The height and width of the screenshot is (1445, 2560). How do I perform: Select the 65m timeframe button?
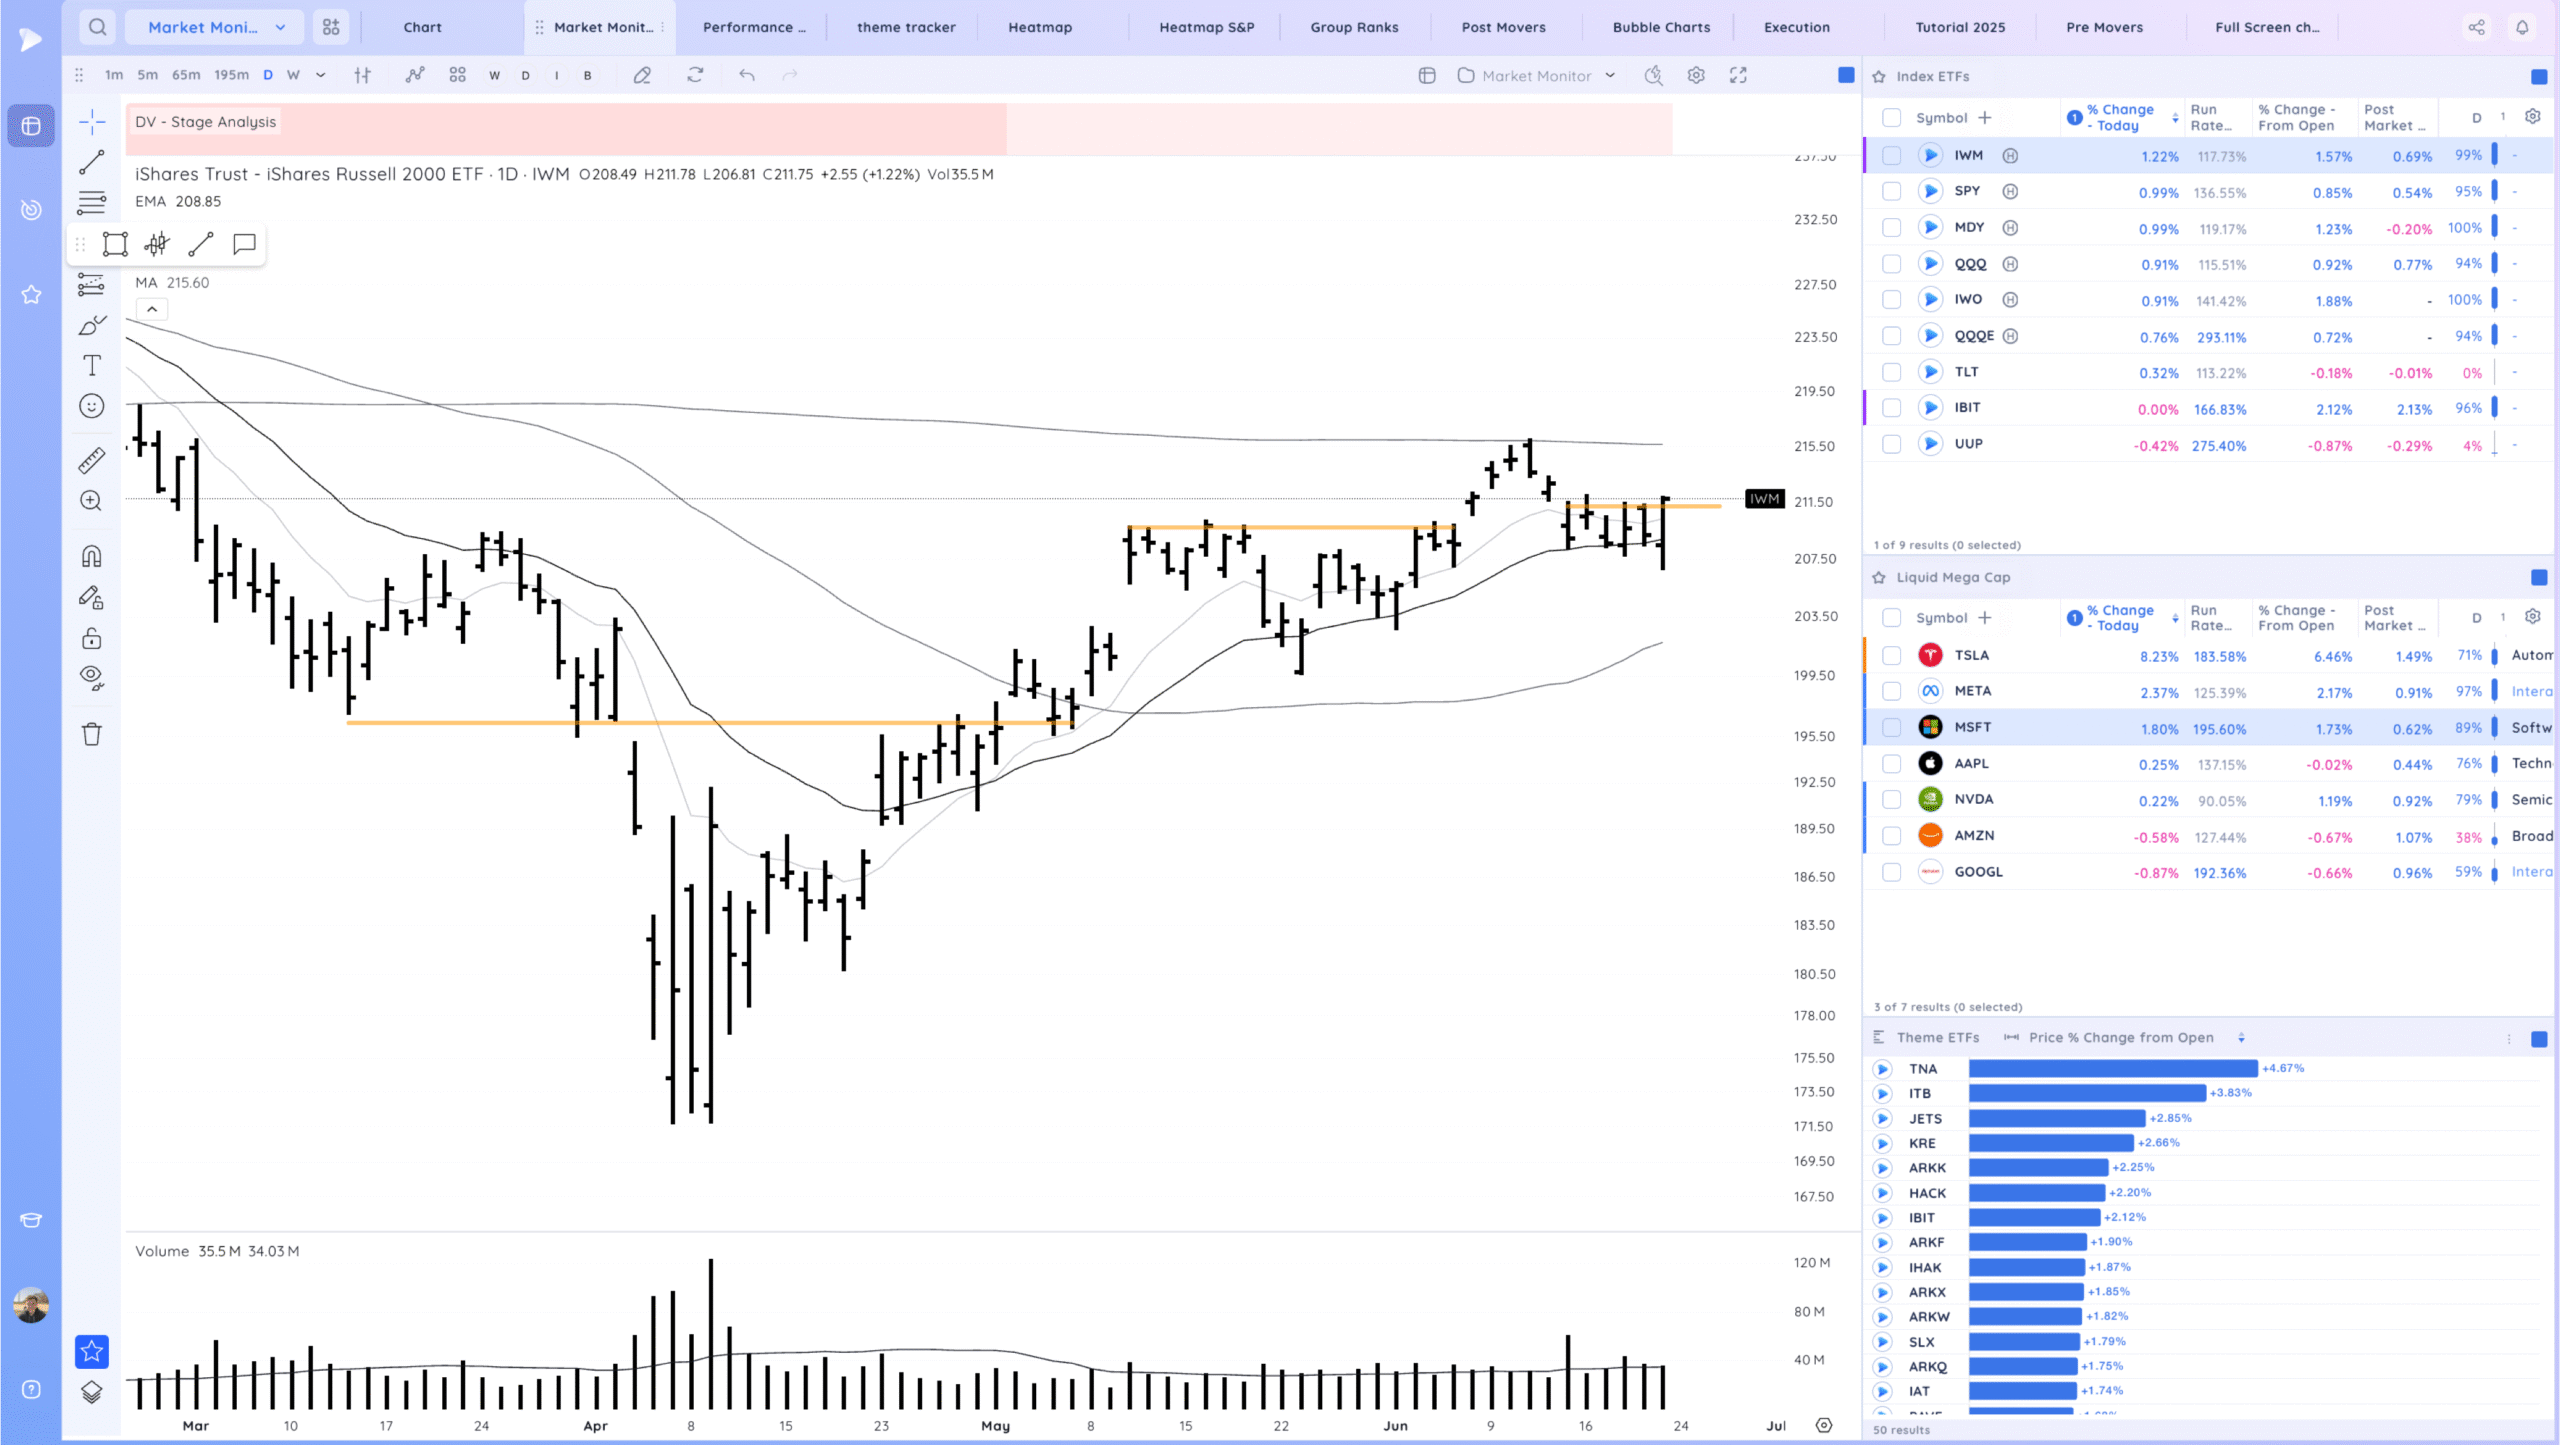[x=186, y=75]
